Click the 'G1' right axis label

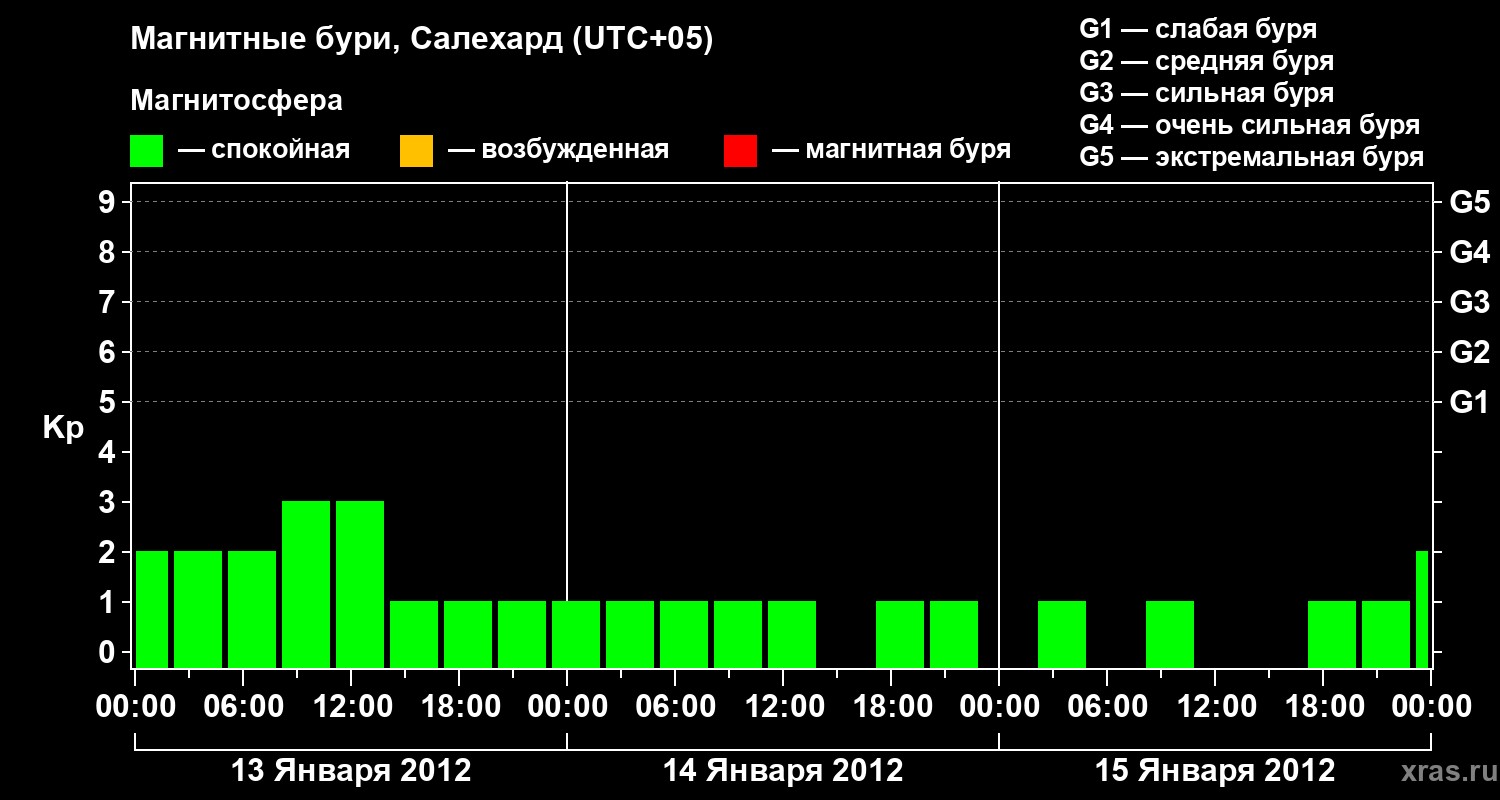[x=1469, y=402]
